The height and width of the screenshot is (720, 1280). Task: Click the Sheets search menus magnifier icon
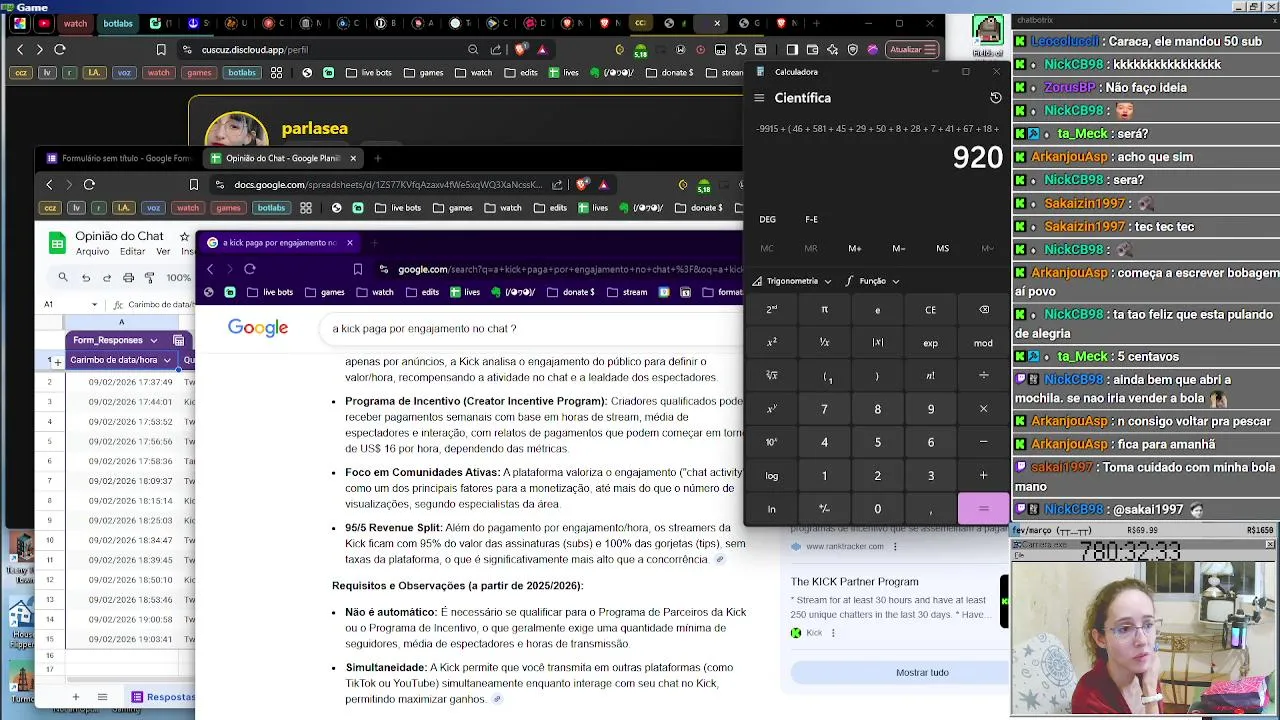pyautogui.click(x=63, y=277)
